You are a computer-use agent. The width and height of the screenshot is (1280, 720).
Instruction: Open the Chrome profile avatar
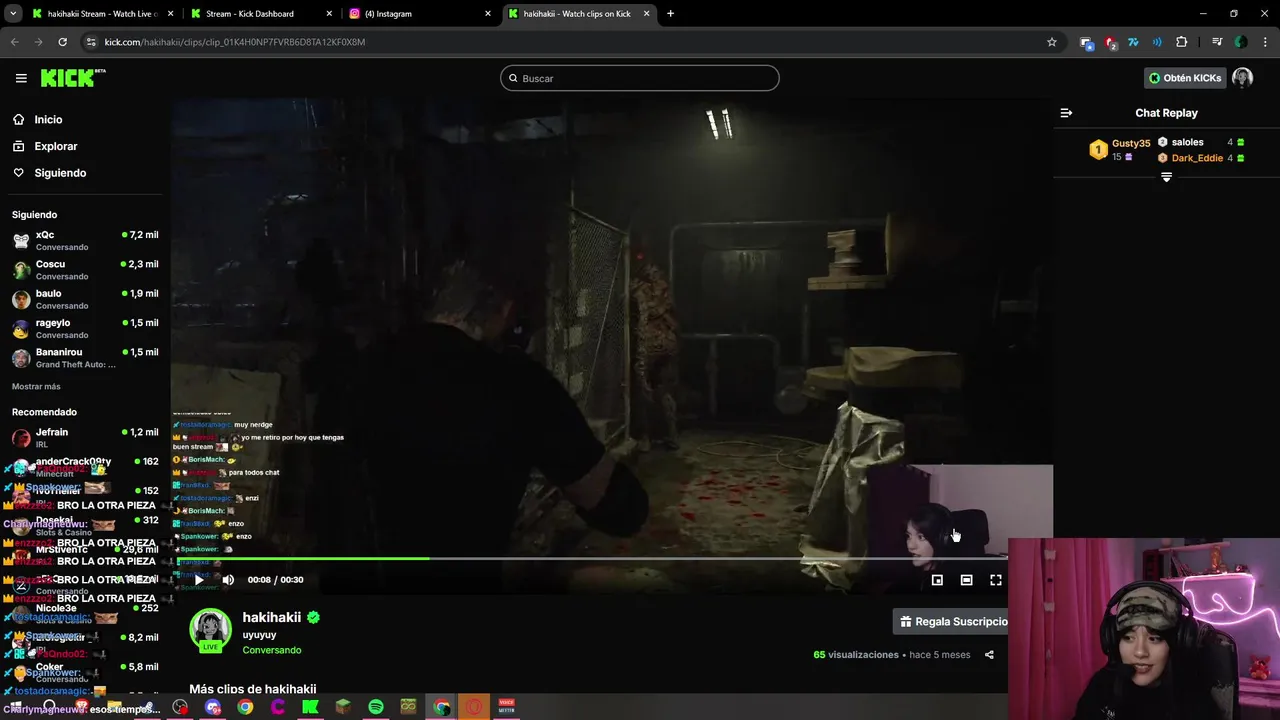tap(1241, 42)
